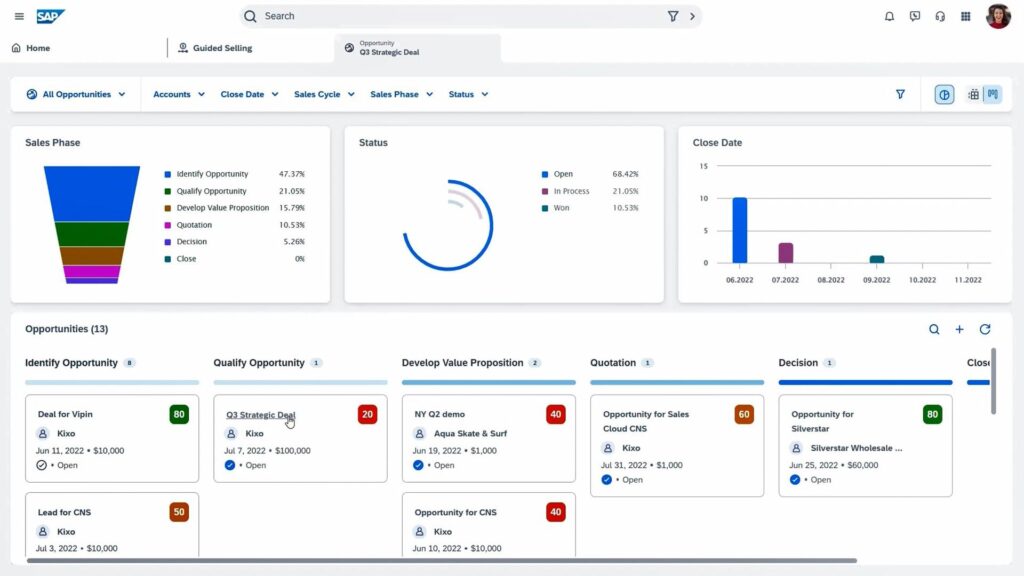The width and height of the screenshot is (1024, 576).
Task: Click the headset support icon
Action: click(941, 16)
